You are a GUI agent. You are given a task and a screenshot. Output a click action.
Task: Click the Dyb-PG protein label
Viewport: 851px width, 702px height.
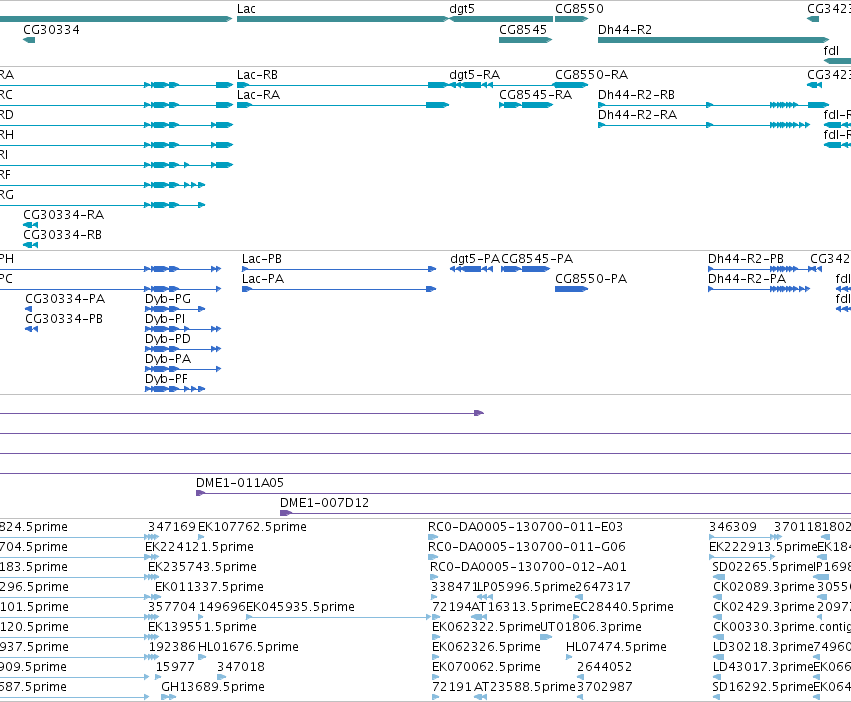pos(168,299)
